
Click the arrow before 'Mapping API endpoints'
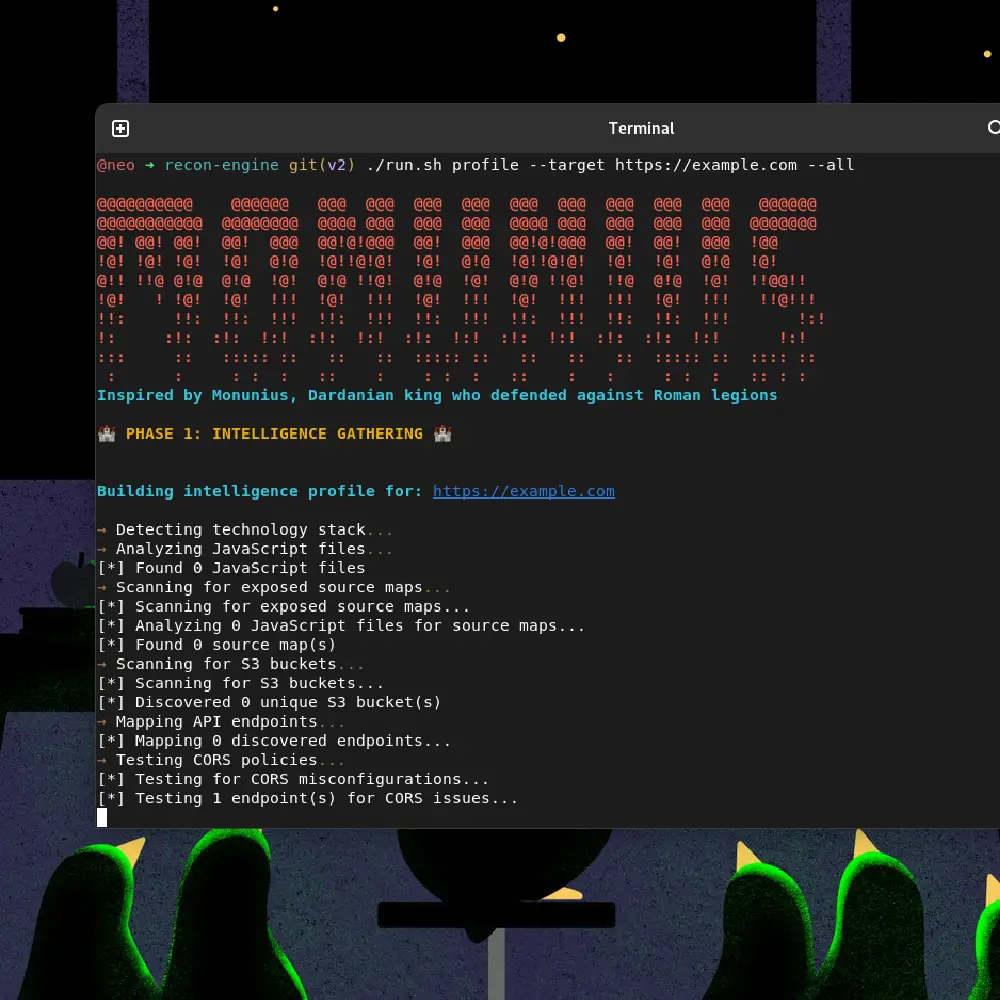tap(102, 722)
